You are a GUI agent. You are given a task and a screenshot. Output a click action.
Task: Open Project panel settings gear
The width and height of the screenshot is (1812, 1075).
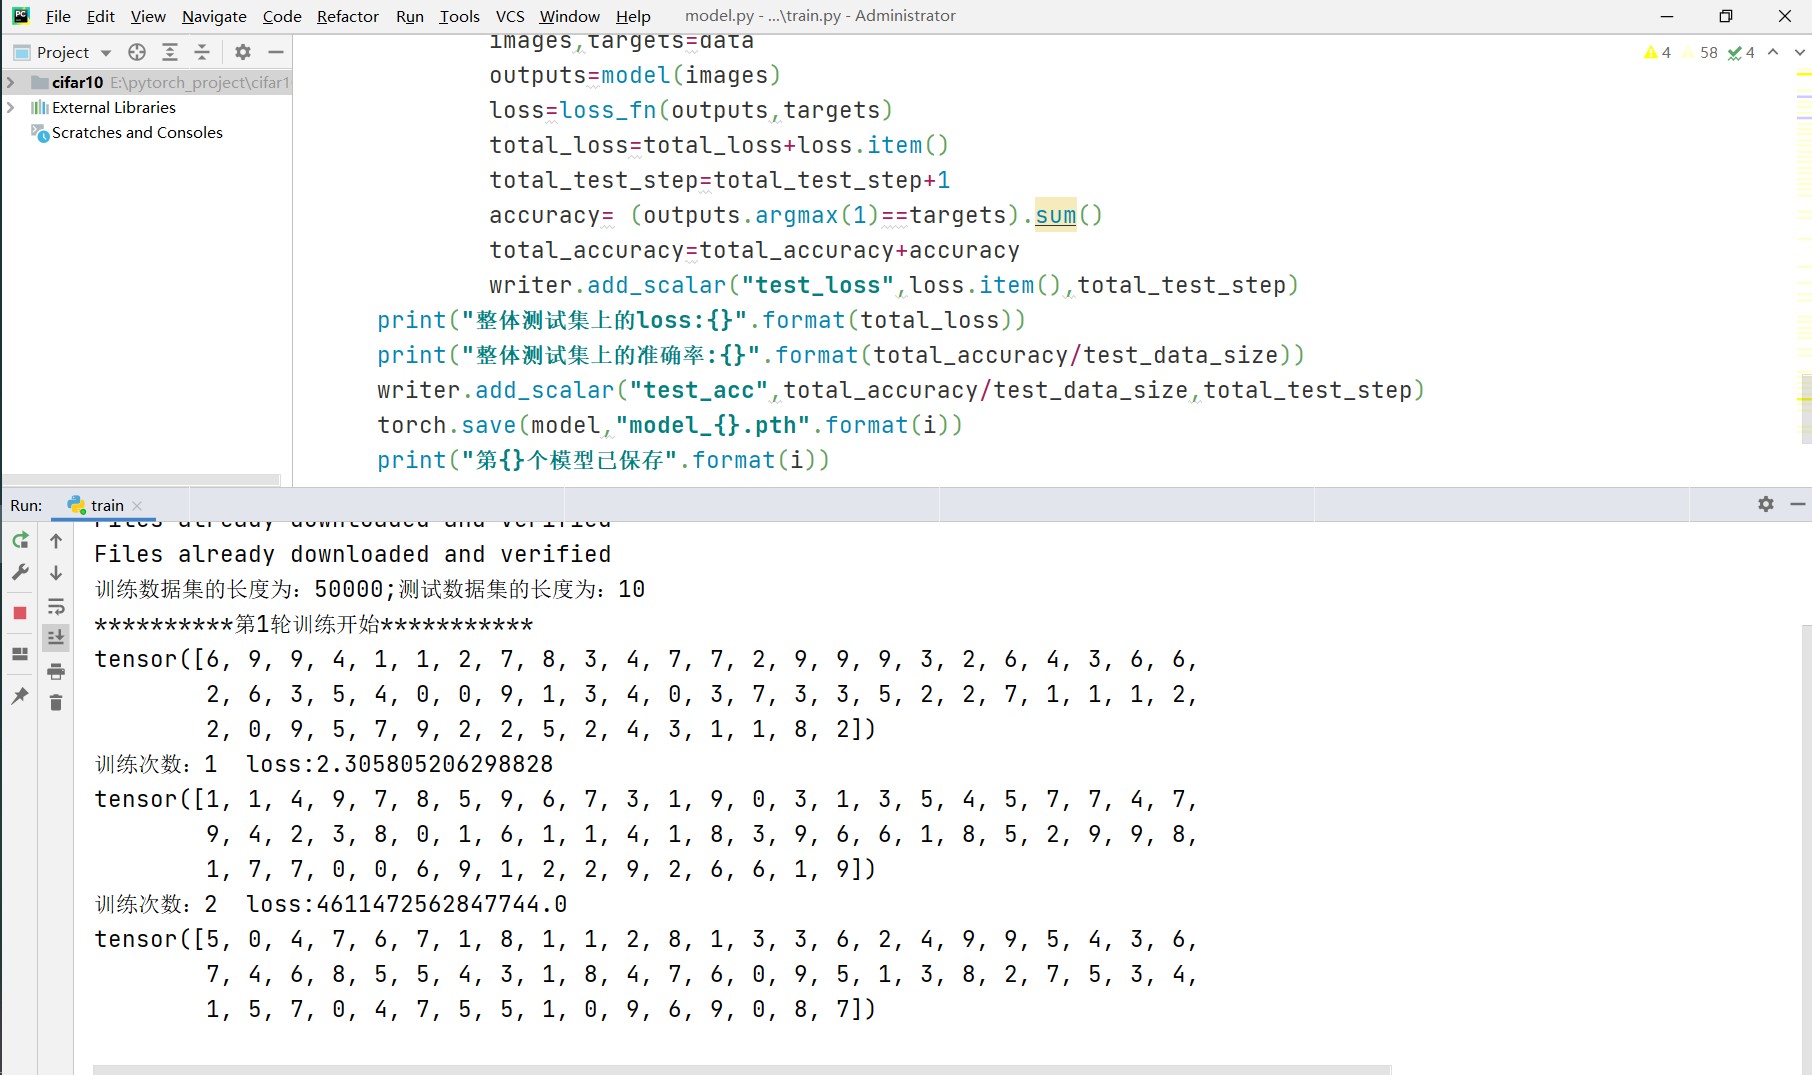(243, 52)
